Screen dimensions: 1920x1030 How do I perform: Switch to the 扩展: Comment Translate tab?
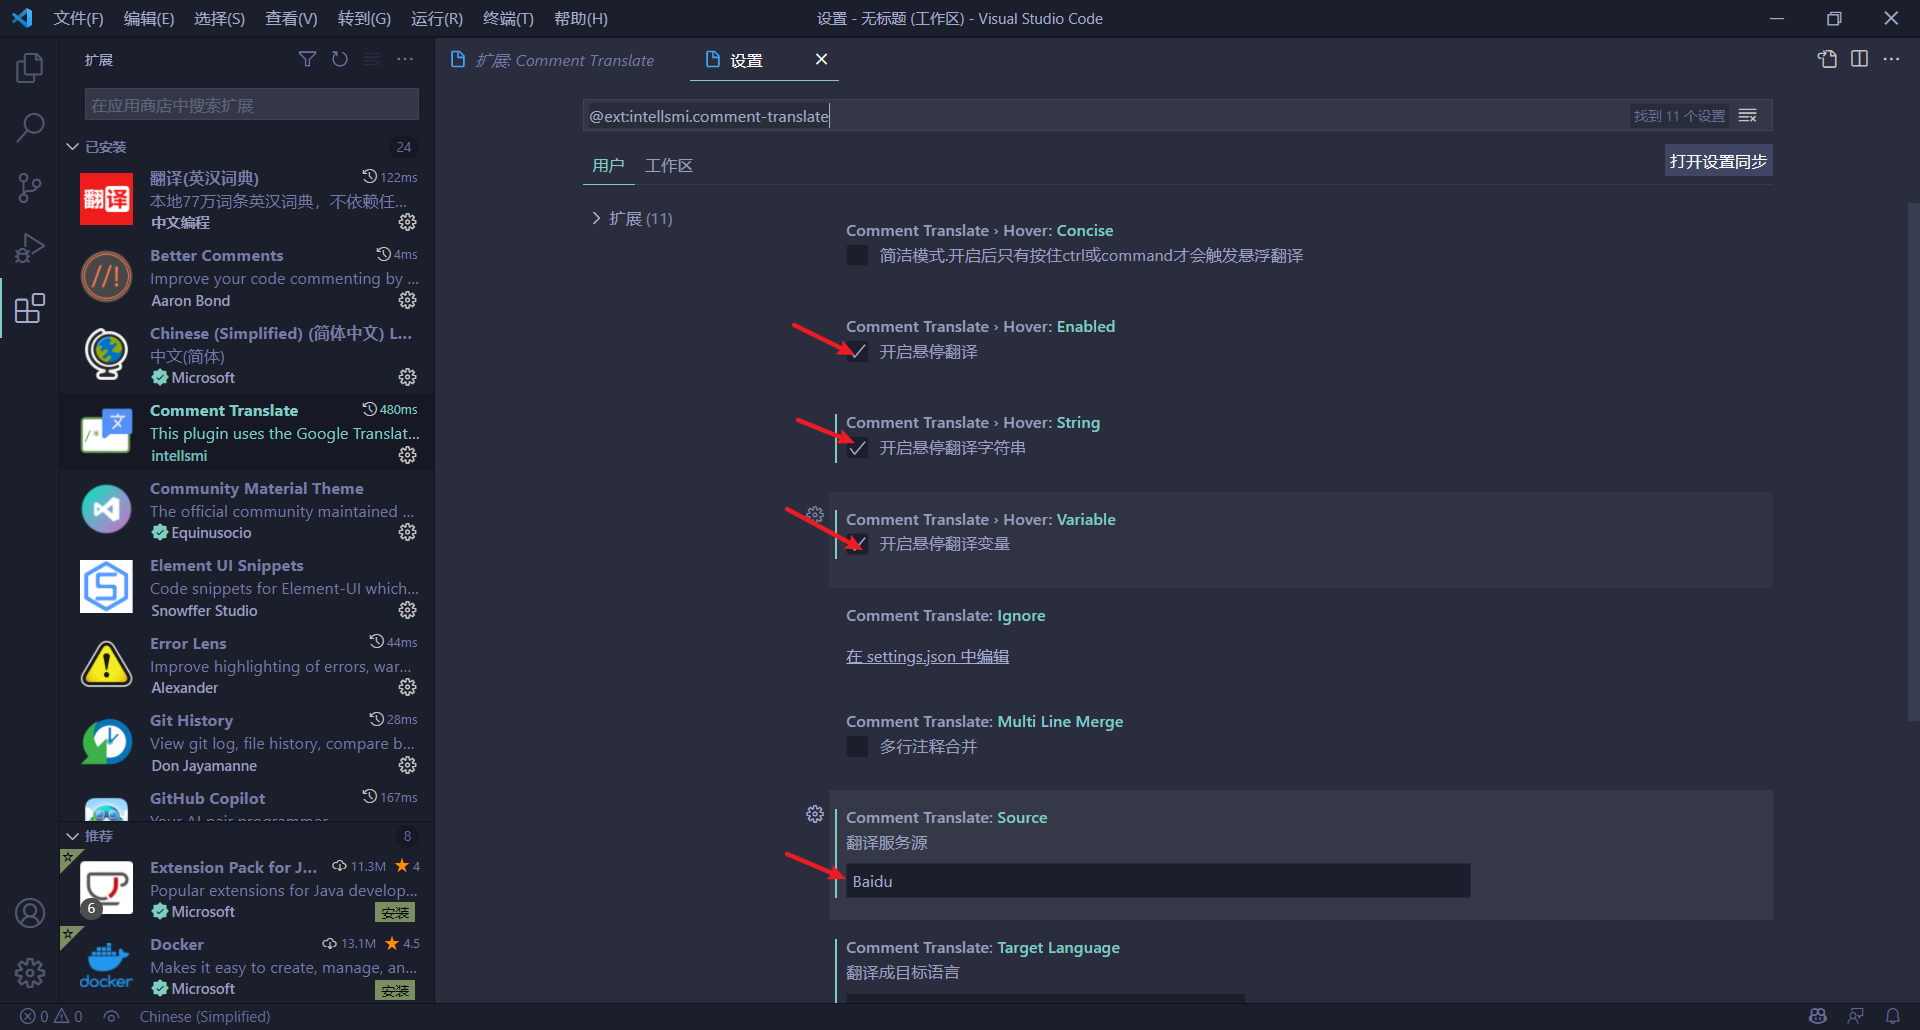coord(564,60)
